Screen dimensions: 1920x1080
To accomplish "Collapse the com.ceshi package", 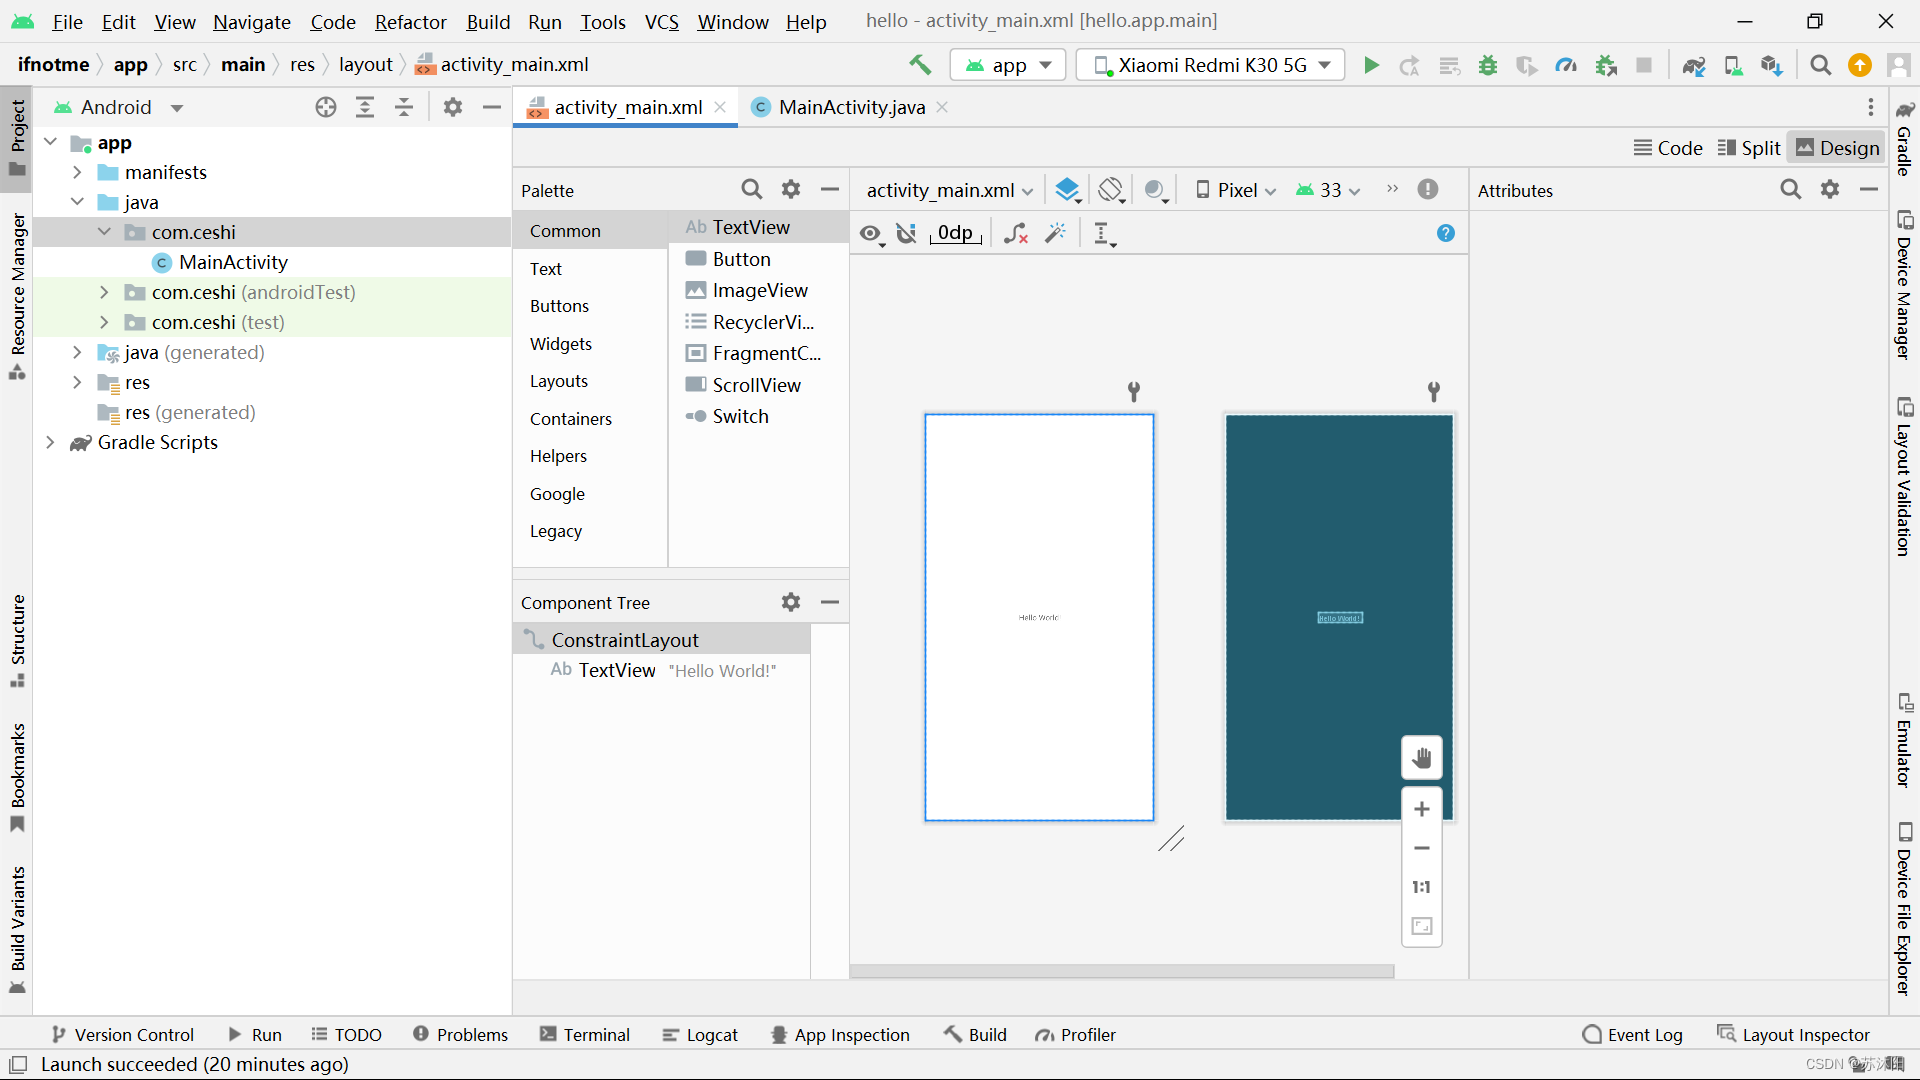I will coord(104,232).
